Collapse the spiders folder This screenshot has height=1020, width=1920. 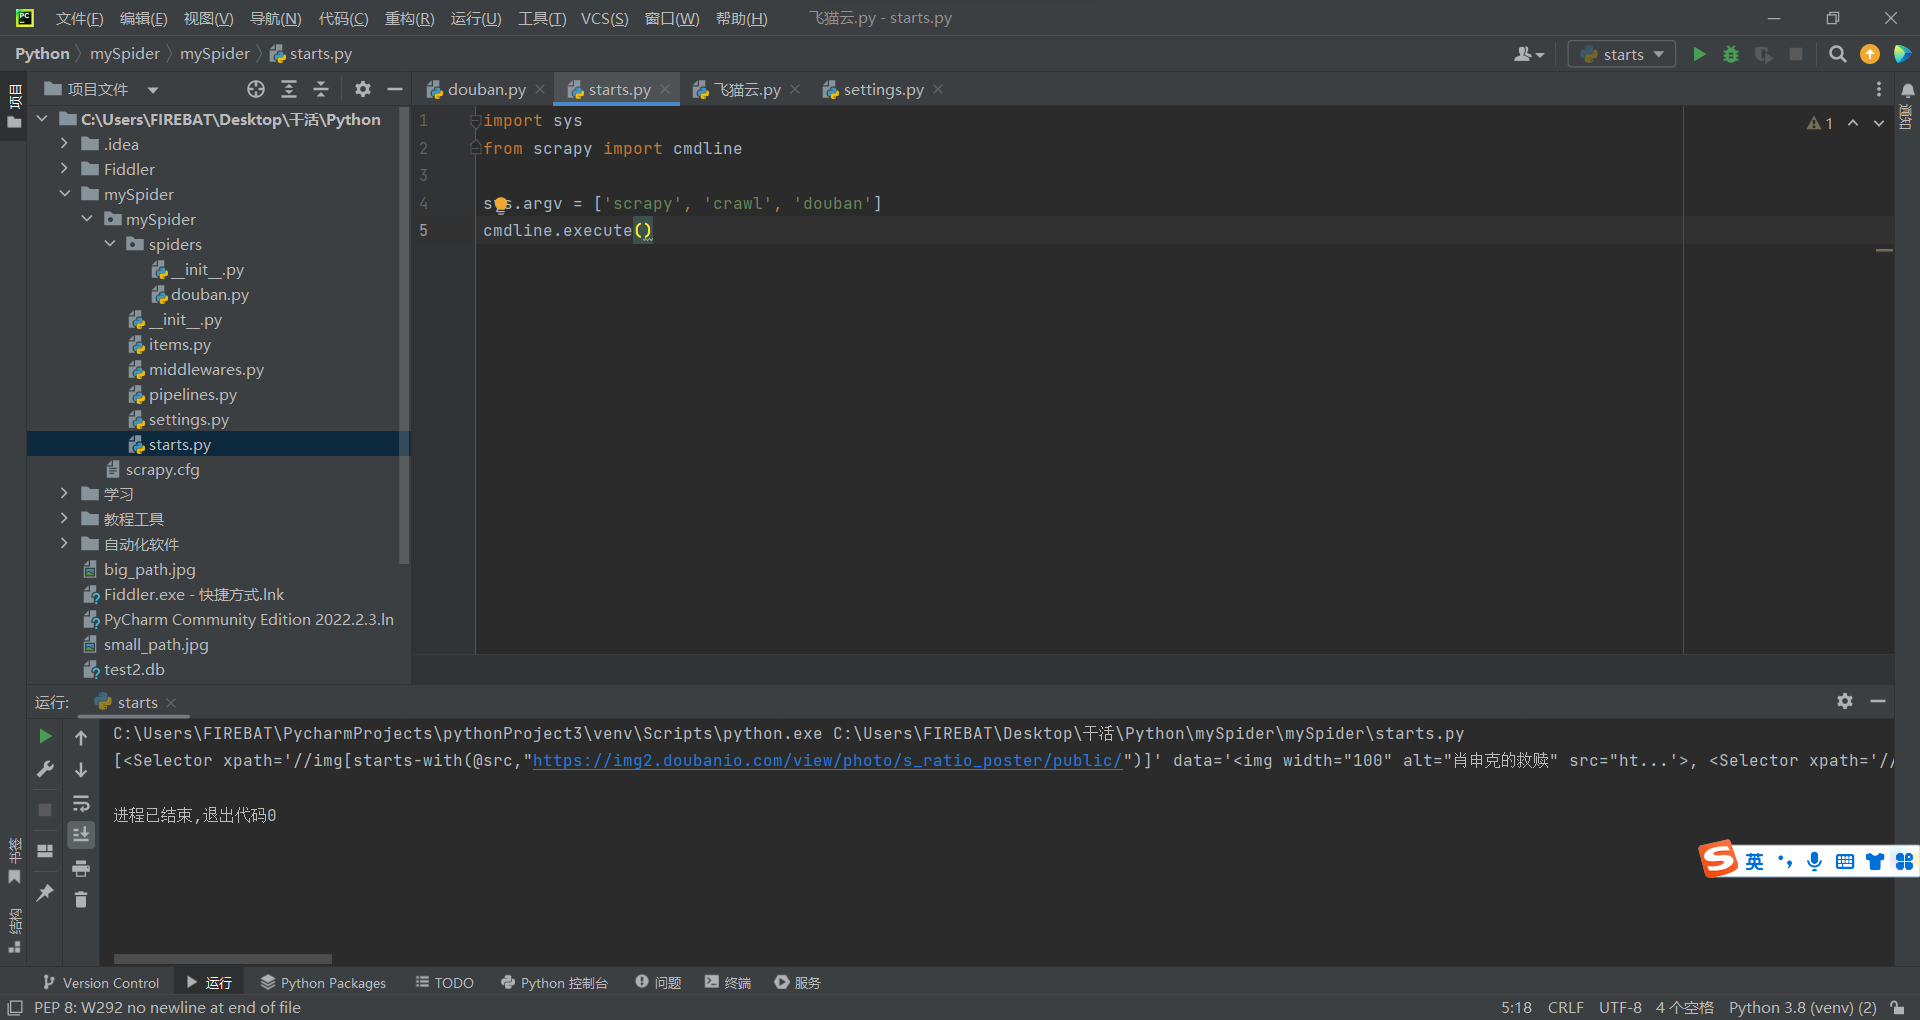coord(110,244)
